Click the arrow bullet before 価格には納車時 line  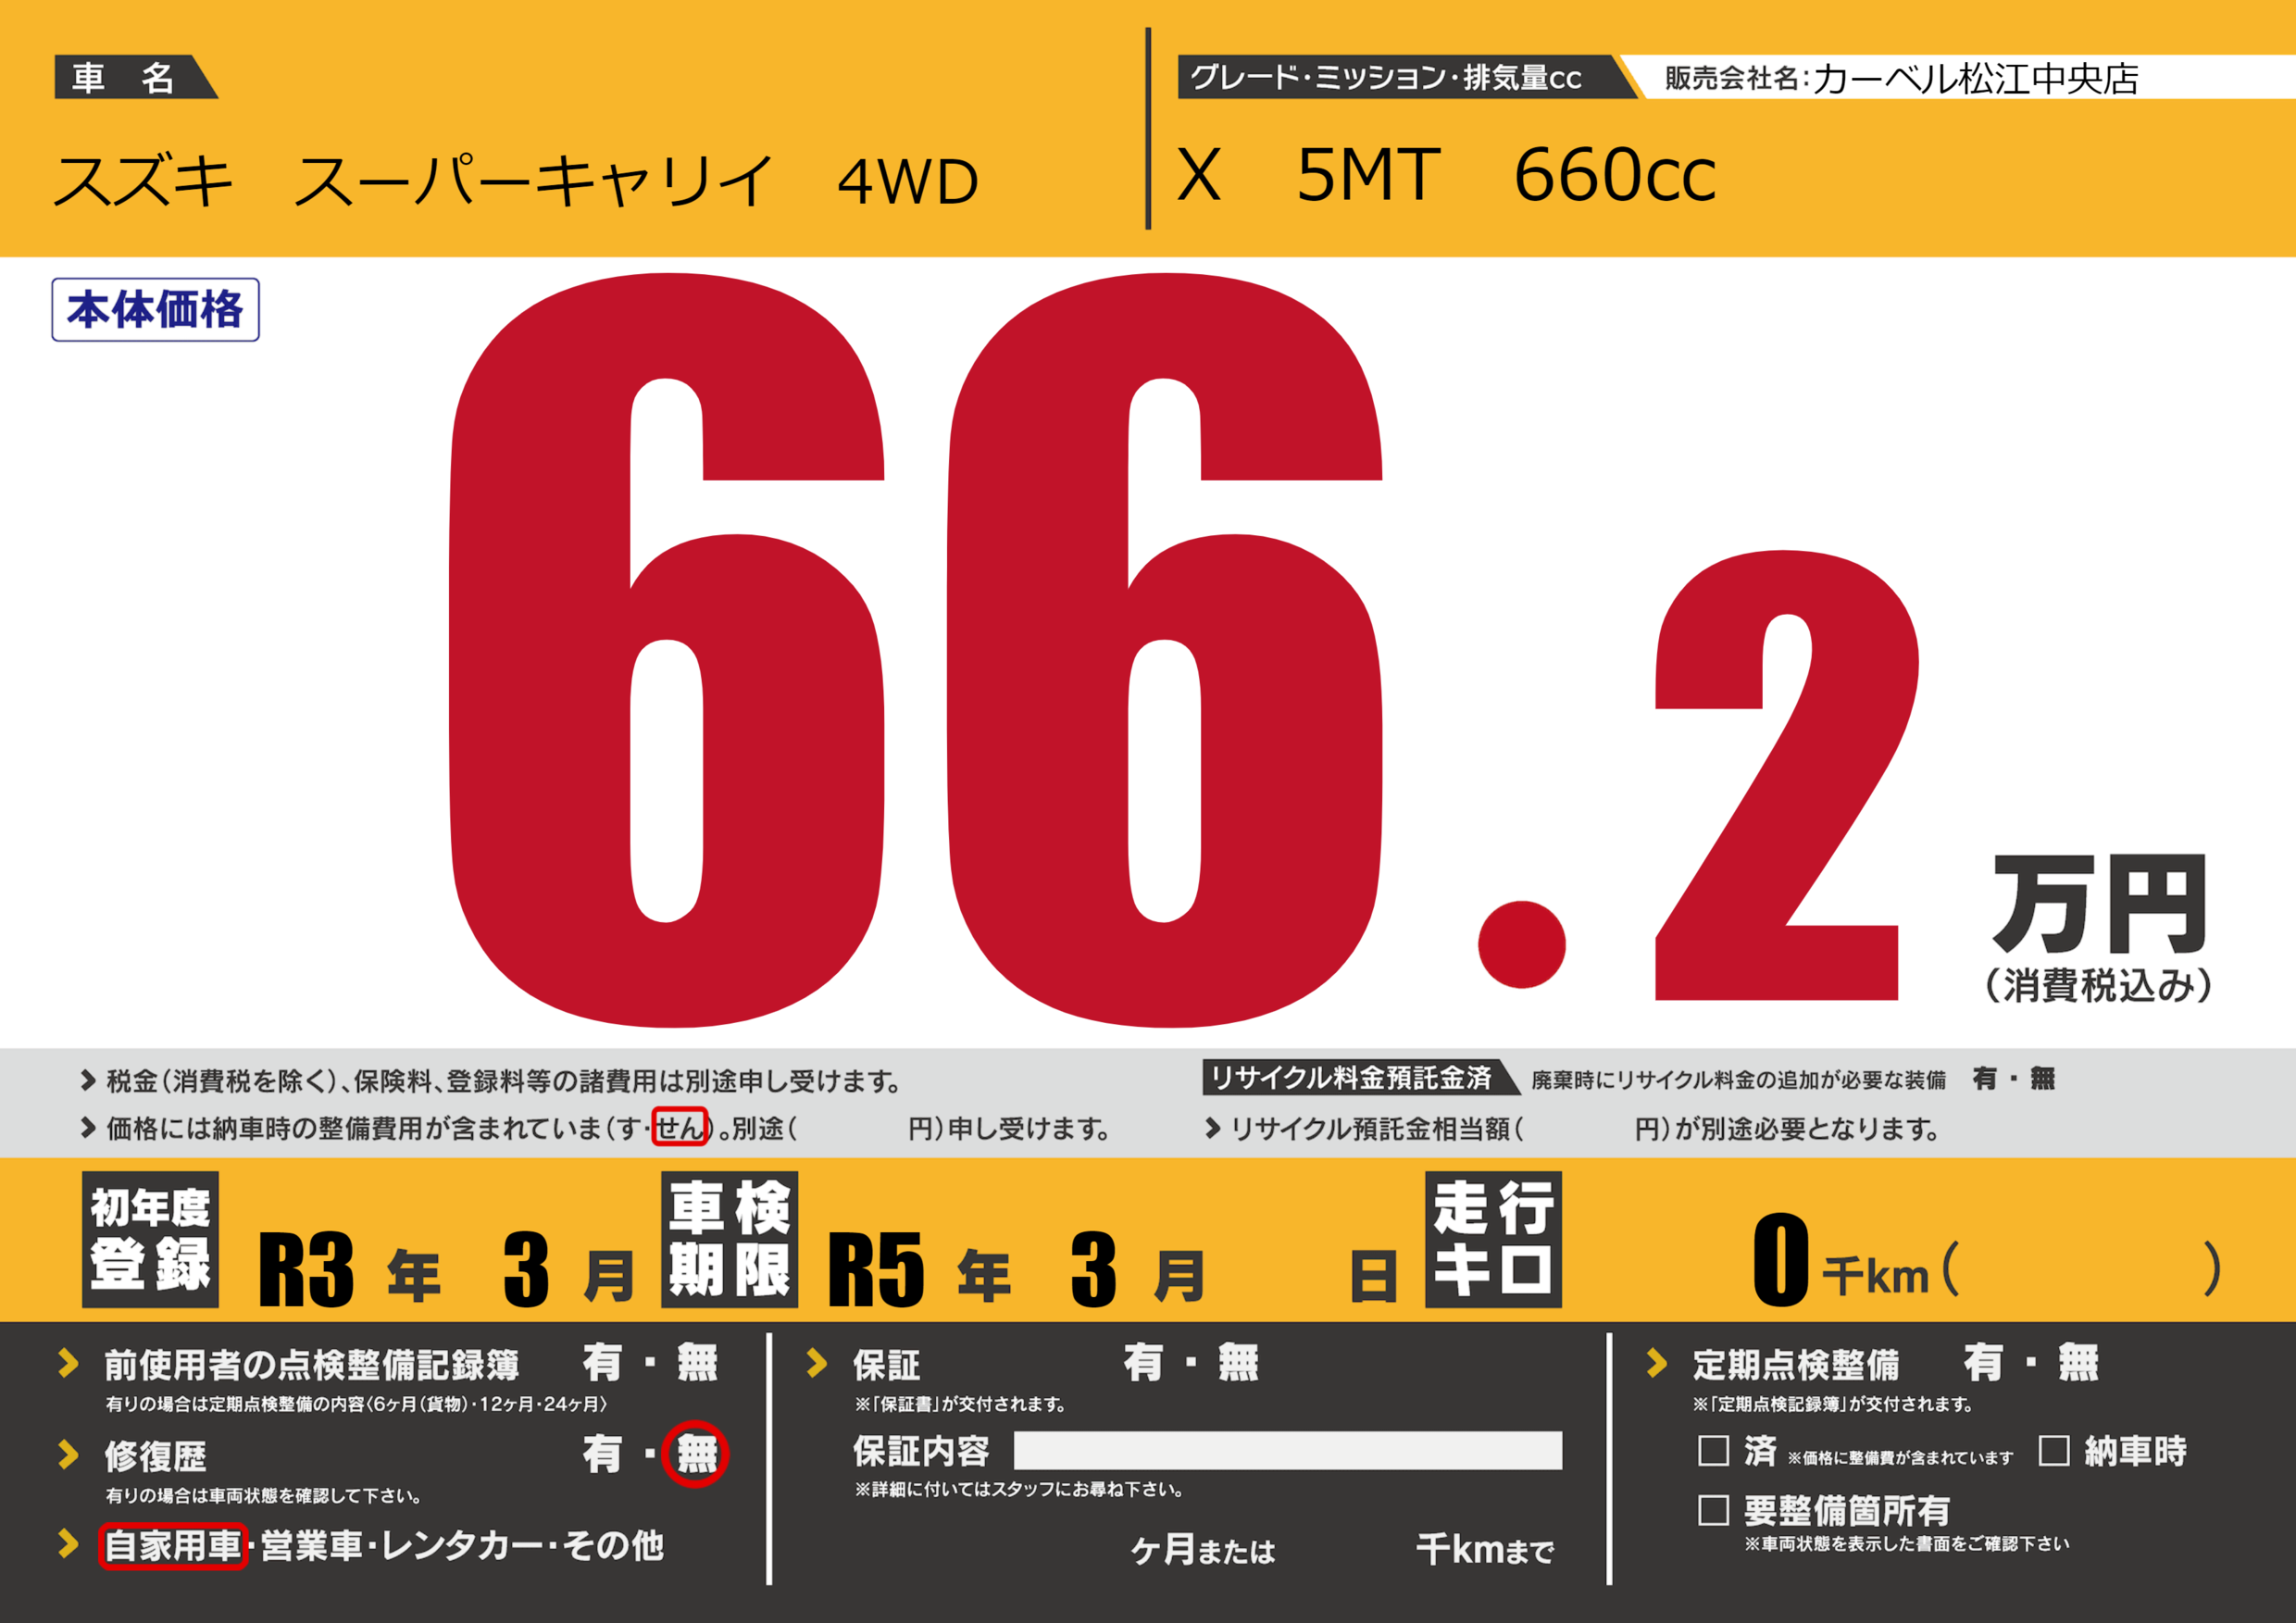88,1128
